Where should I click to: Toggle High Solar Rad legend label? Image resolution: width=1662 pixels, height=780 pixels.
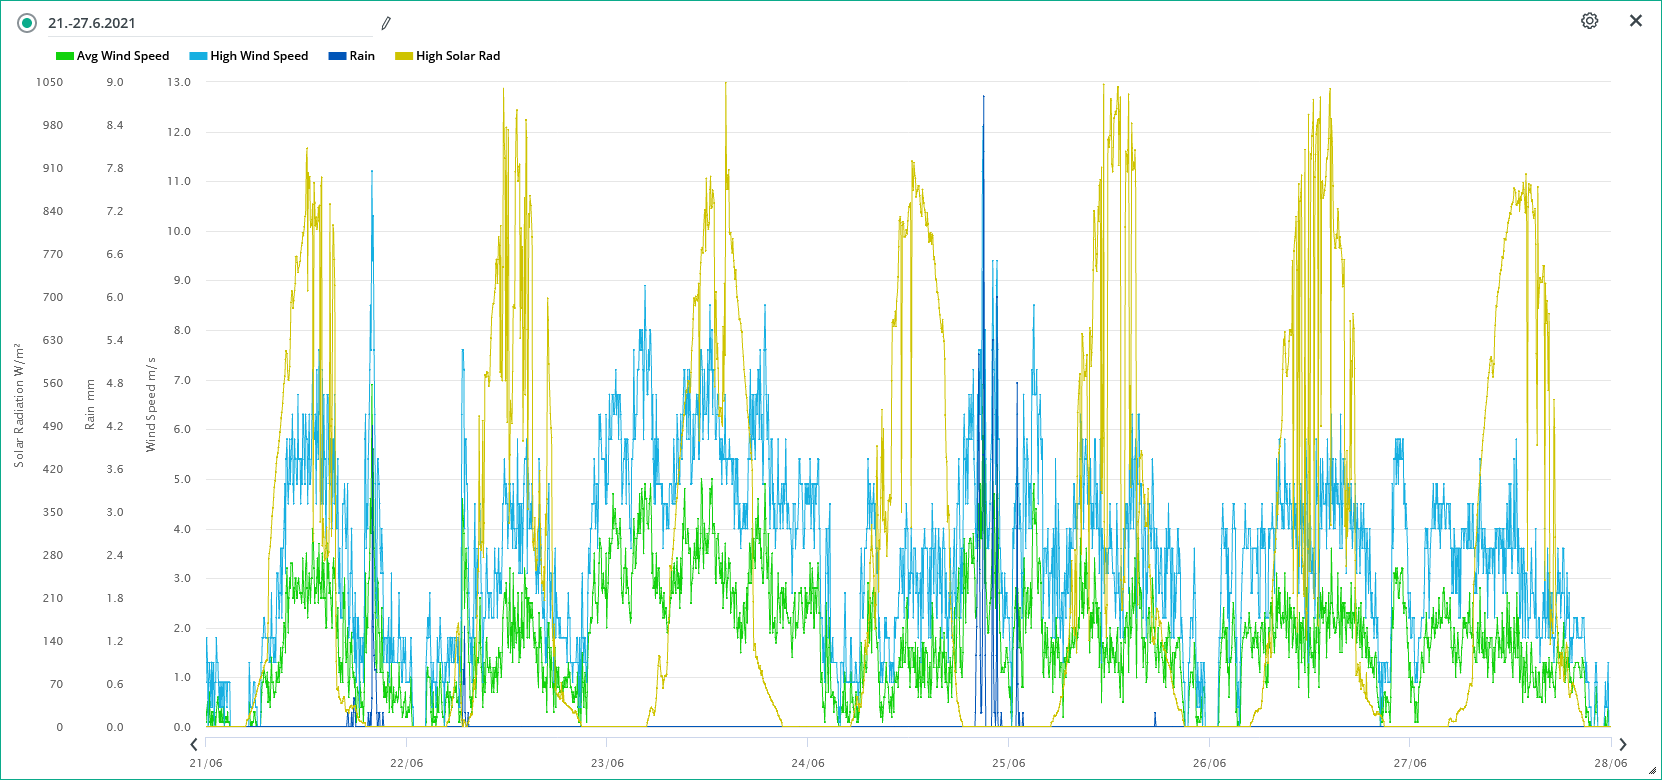tap(458, 56)
